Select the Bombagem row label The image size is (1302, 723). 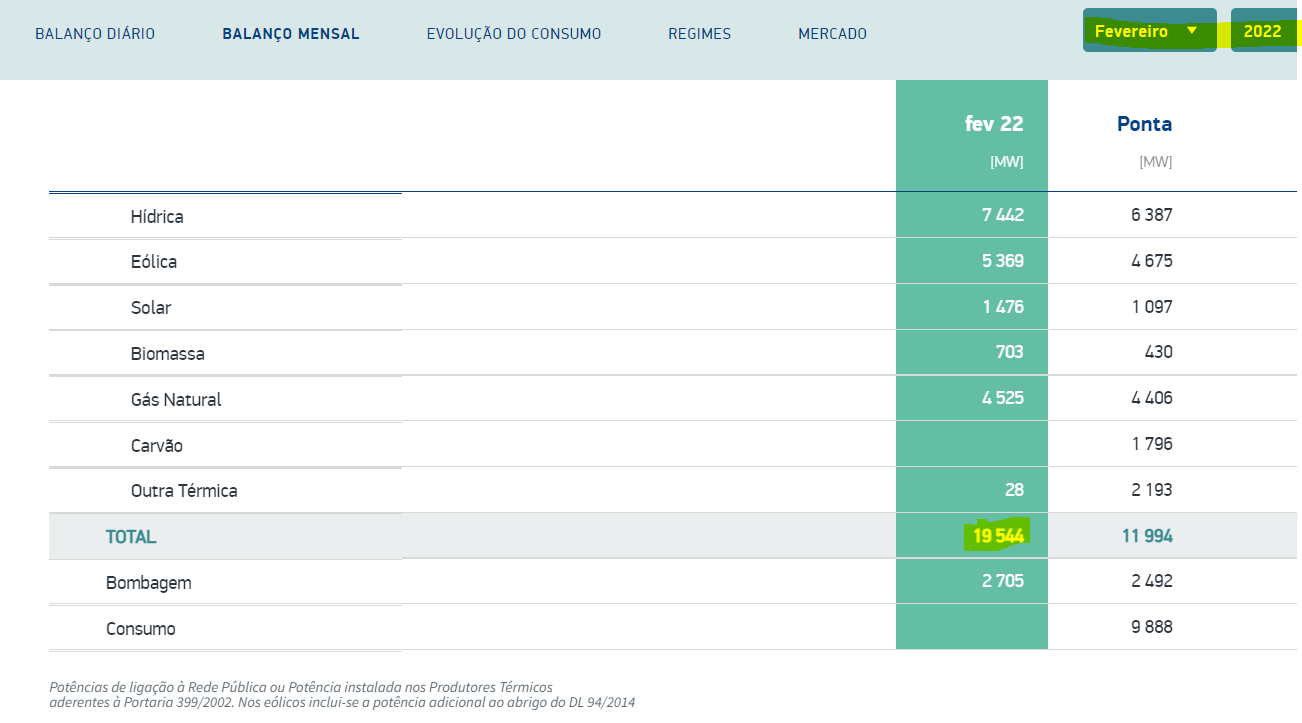148,583
